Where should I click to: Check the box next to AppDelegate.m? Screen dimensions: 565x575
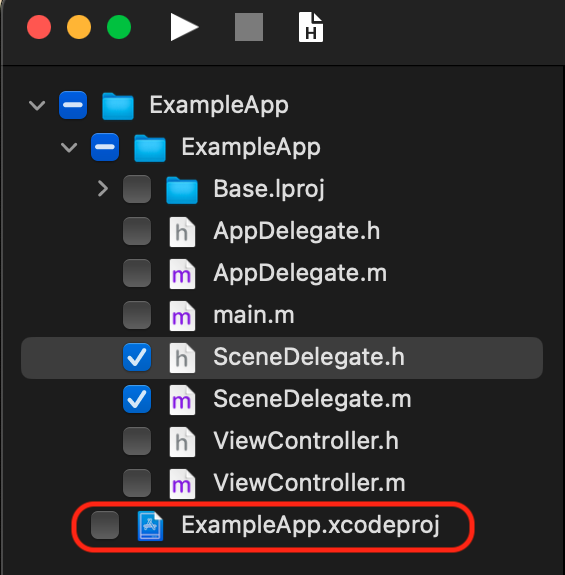(137, 273)
